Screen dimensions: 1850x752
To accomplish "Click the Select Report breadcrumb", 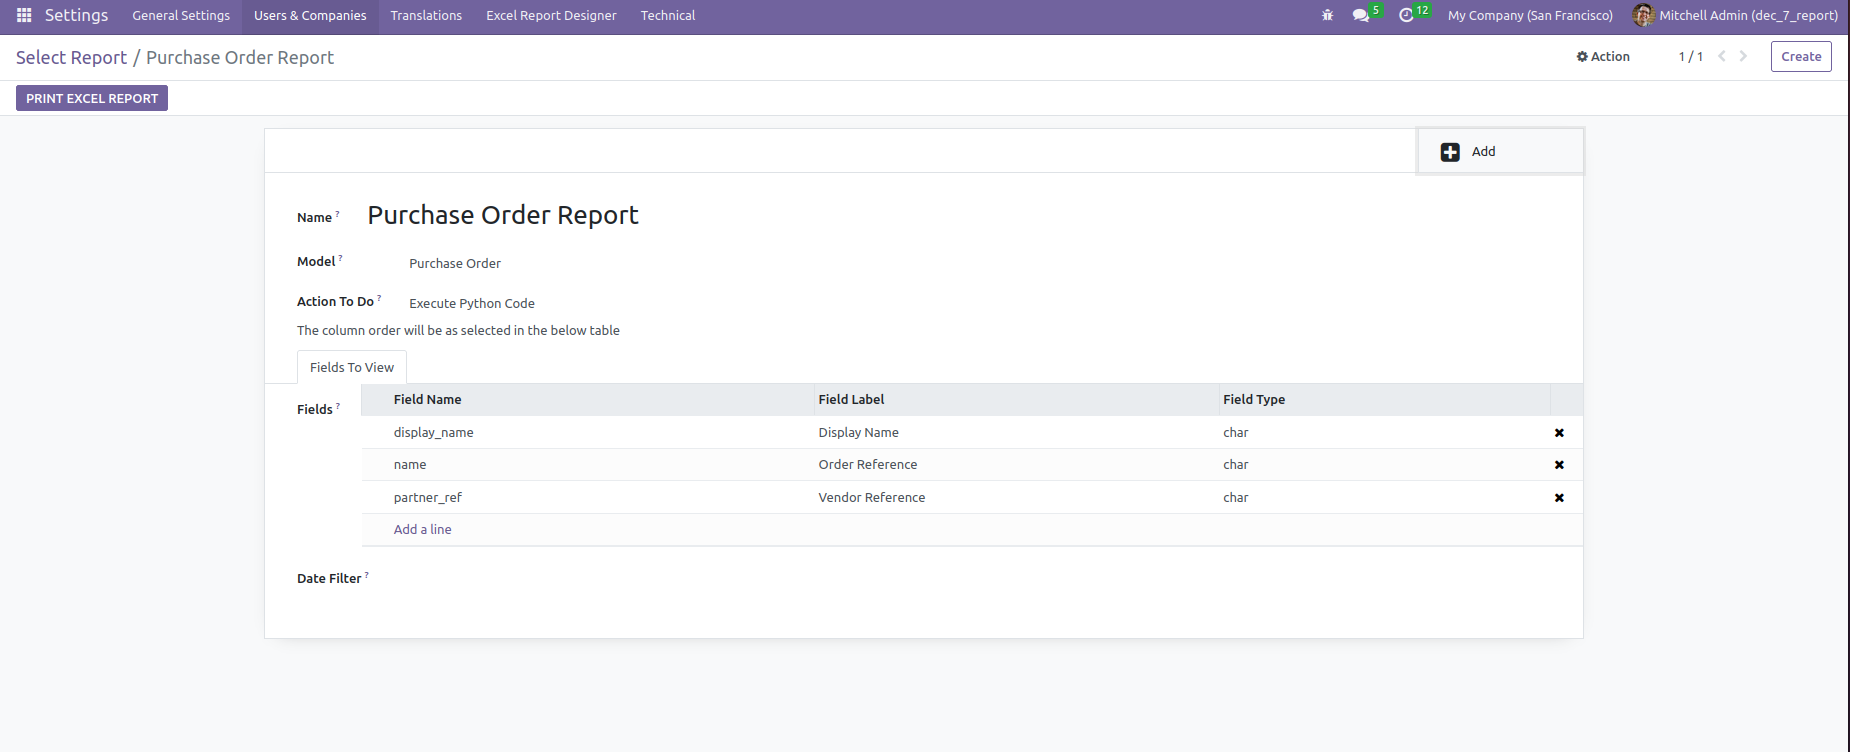I will [71, 58].
